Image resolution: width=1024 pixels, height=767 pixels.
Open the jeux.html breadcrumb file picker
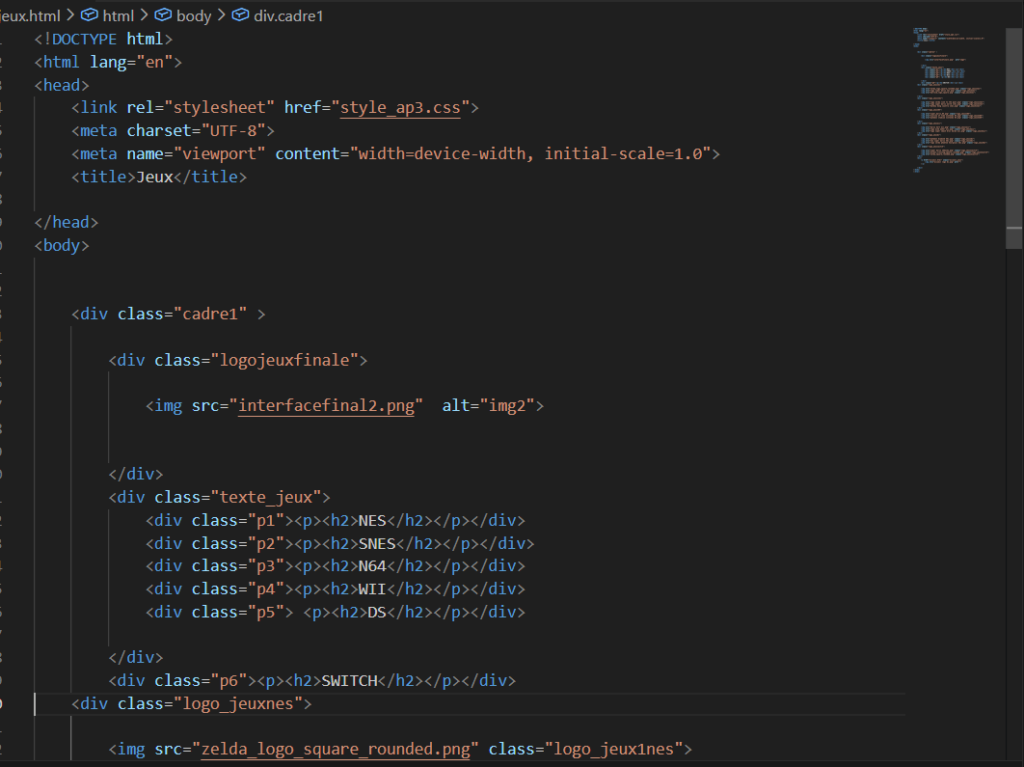tap(30, 16)
